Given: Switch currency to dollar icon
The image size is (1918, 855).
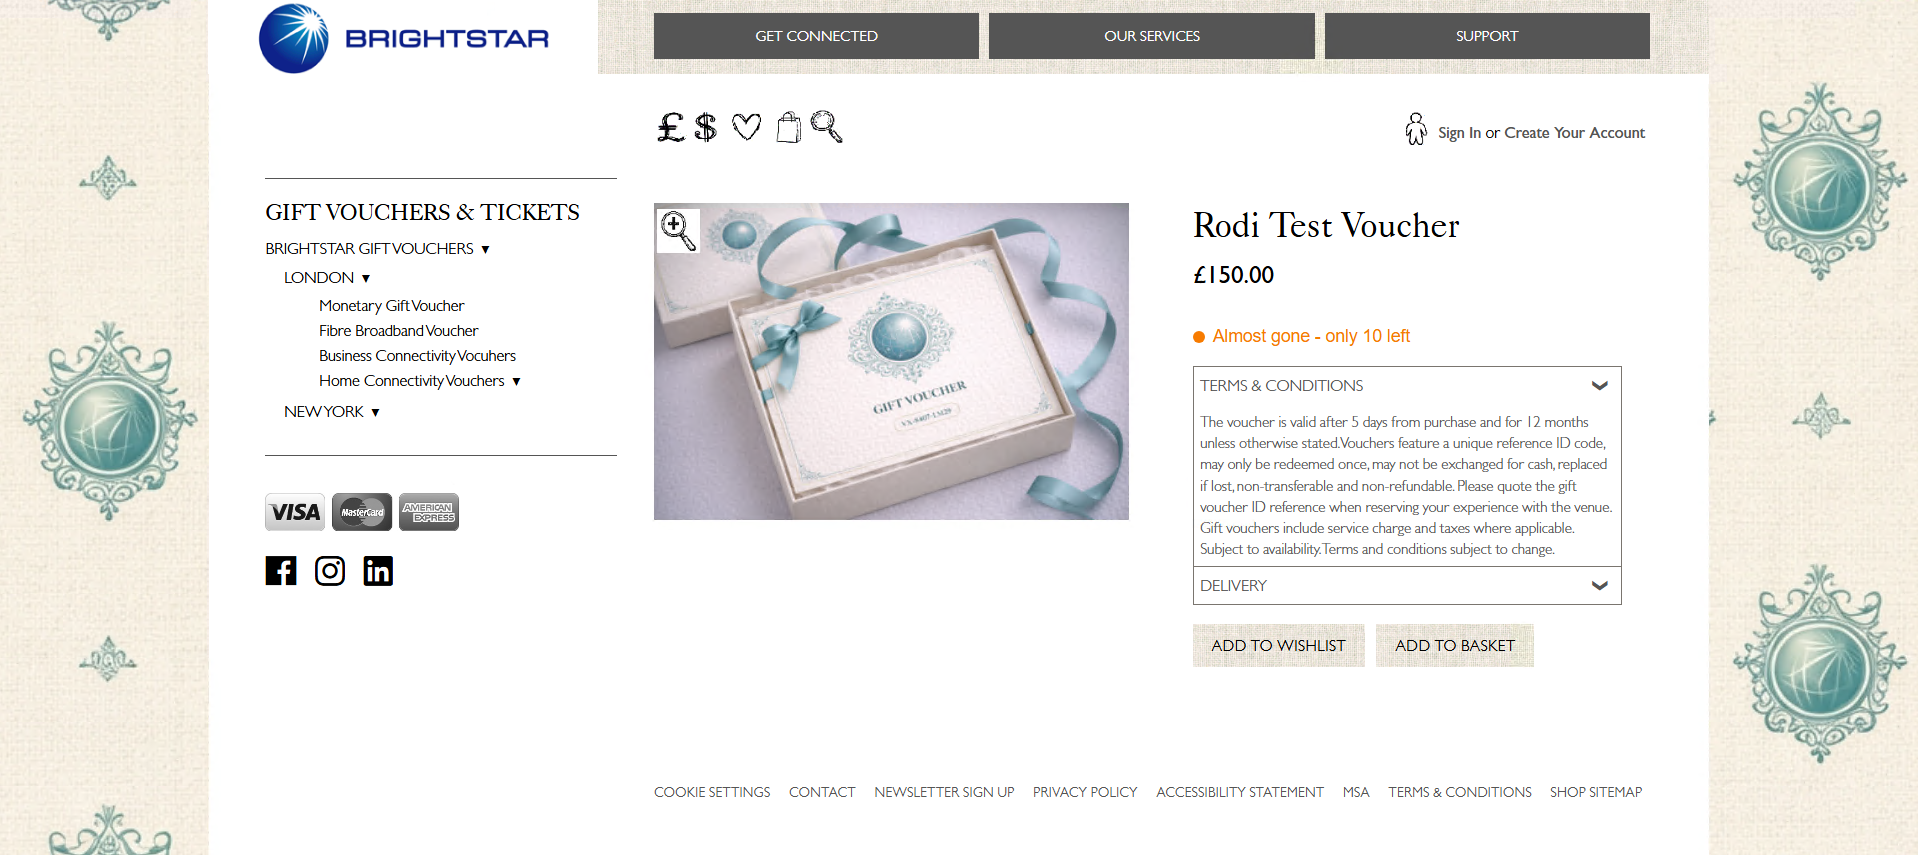Looking at the screenshot, I should (x=706, y=127).
